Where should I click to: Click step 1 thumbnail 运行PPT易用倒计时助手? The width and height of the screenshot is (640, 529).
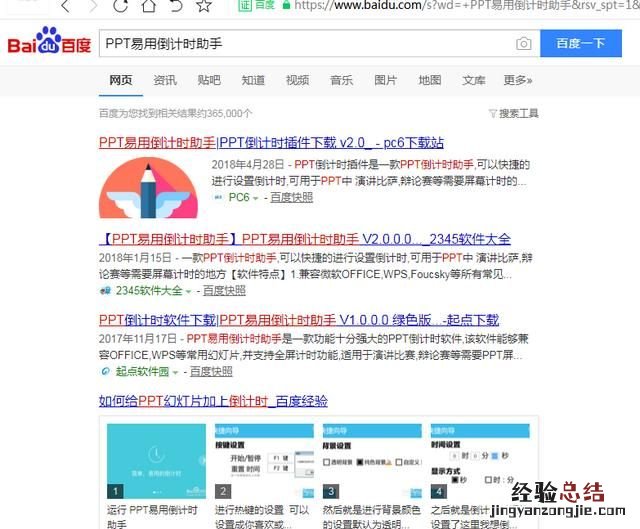156,461
